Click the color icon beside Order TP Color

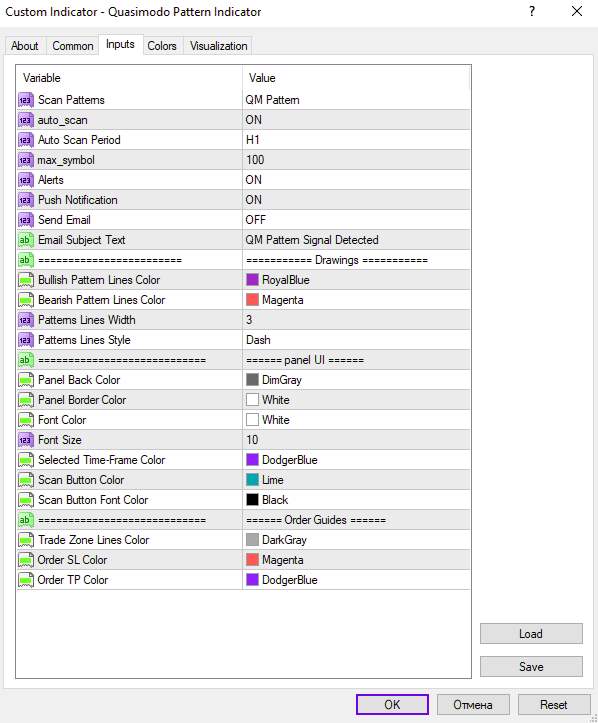click(x=26, y=581)
